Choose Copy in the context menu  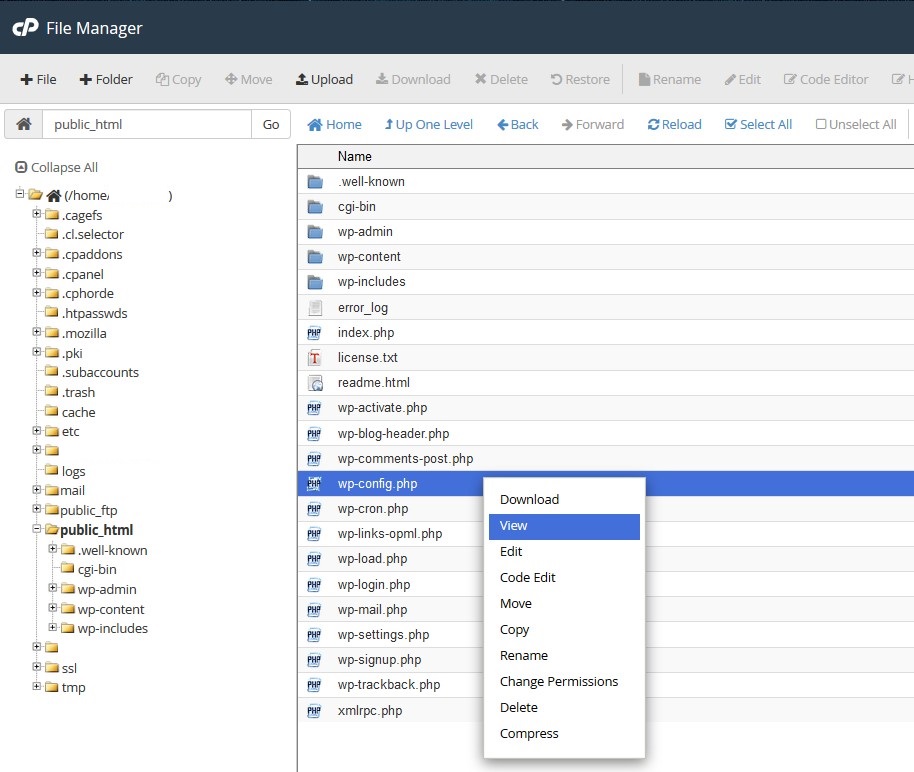514,630
